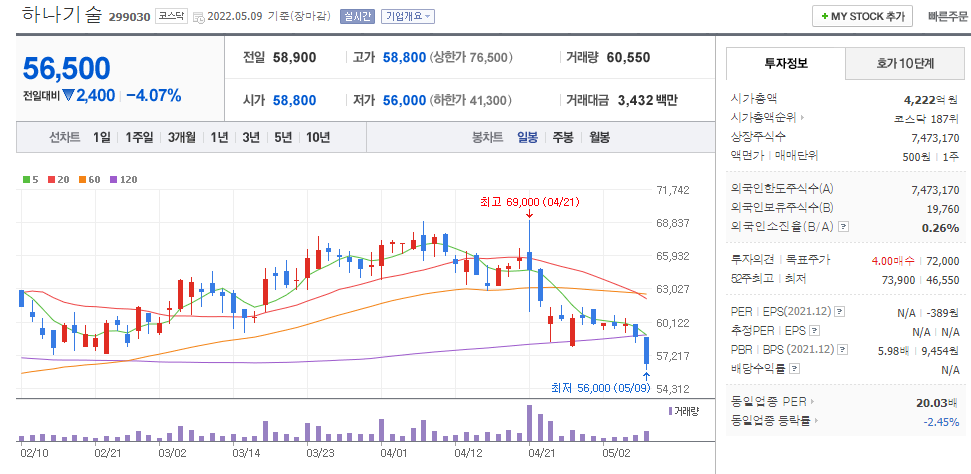Select the 1년 line chart period
The width and height of the screenshot is (971, 474).
[219, 138]
